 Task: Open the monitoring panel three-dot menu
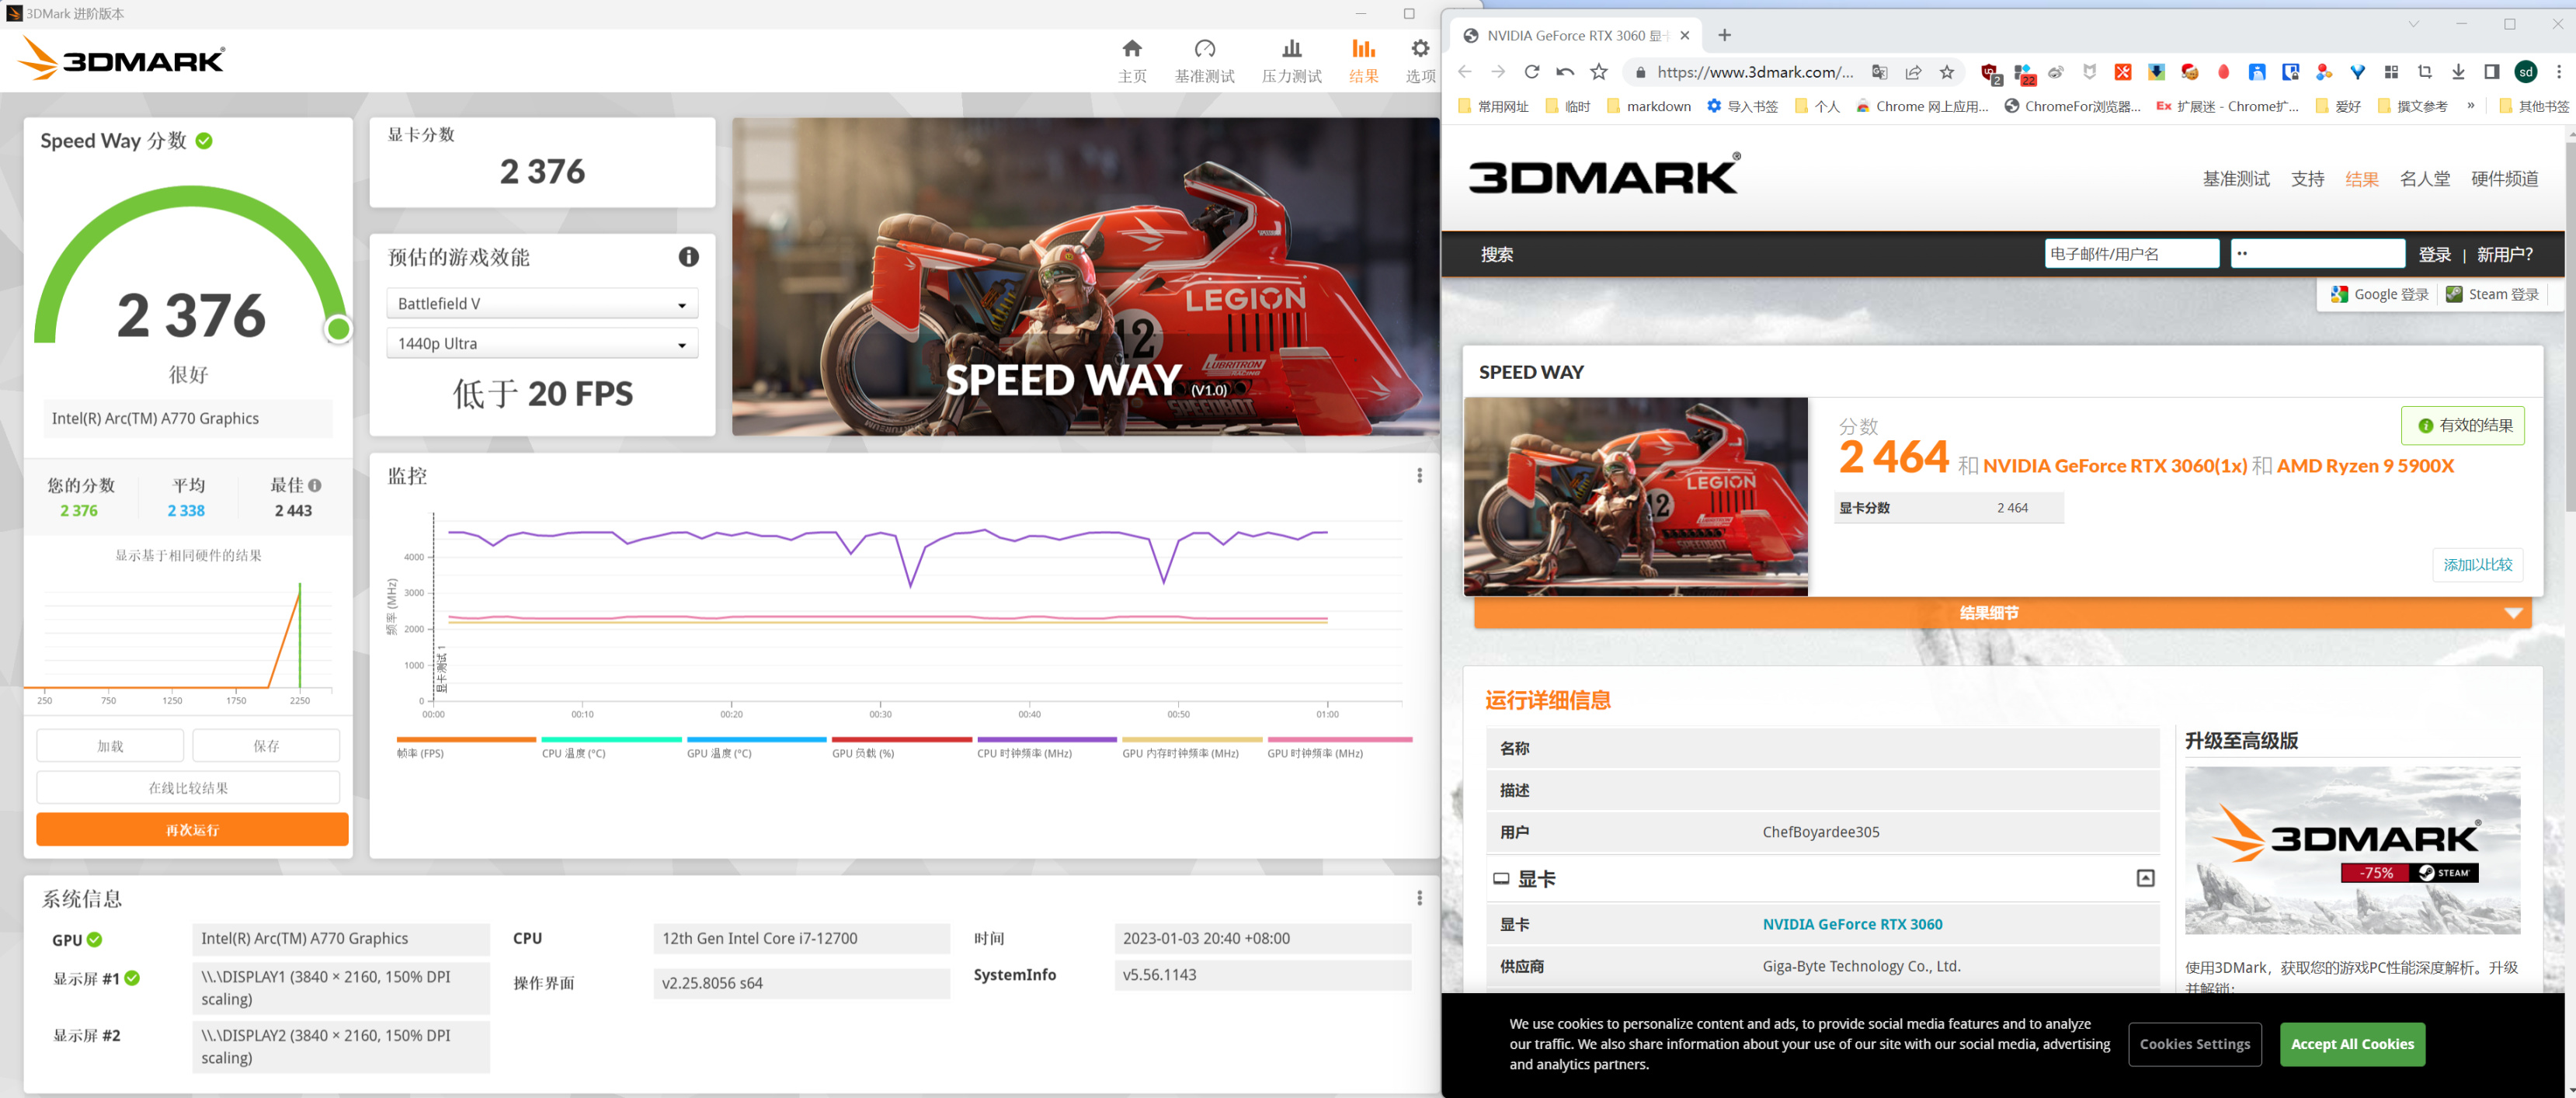tap(1419, 476)
